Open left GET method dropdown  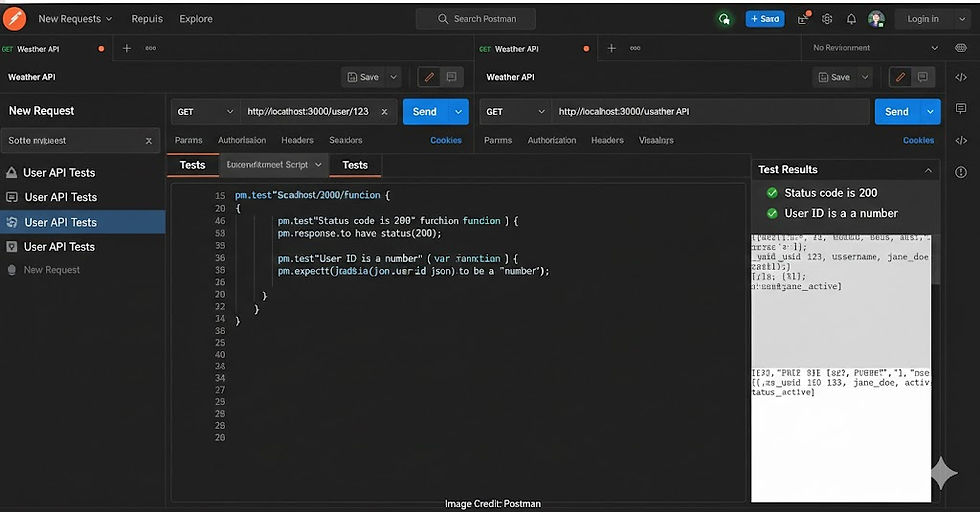[205, 112]
